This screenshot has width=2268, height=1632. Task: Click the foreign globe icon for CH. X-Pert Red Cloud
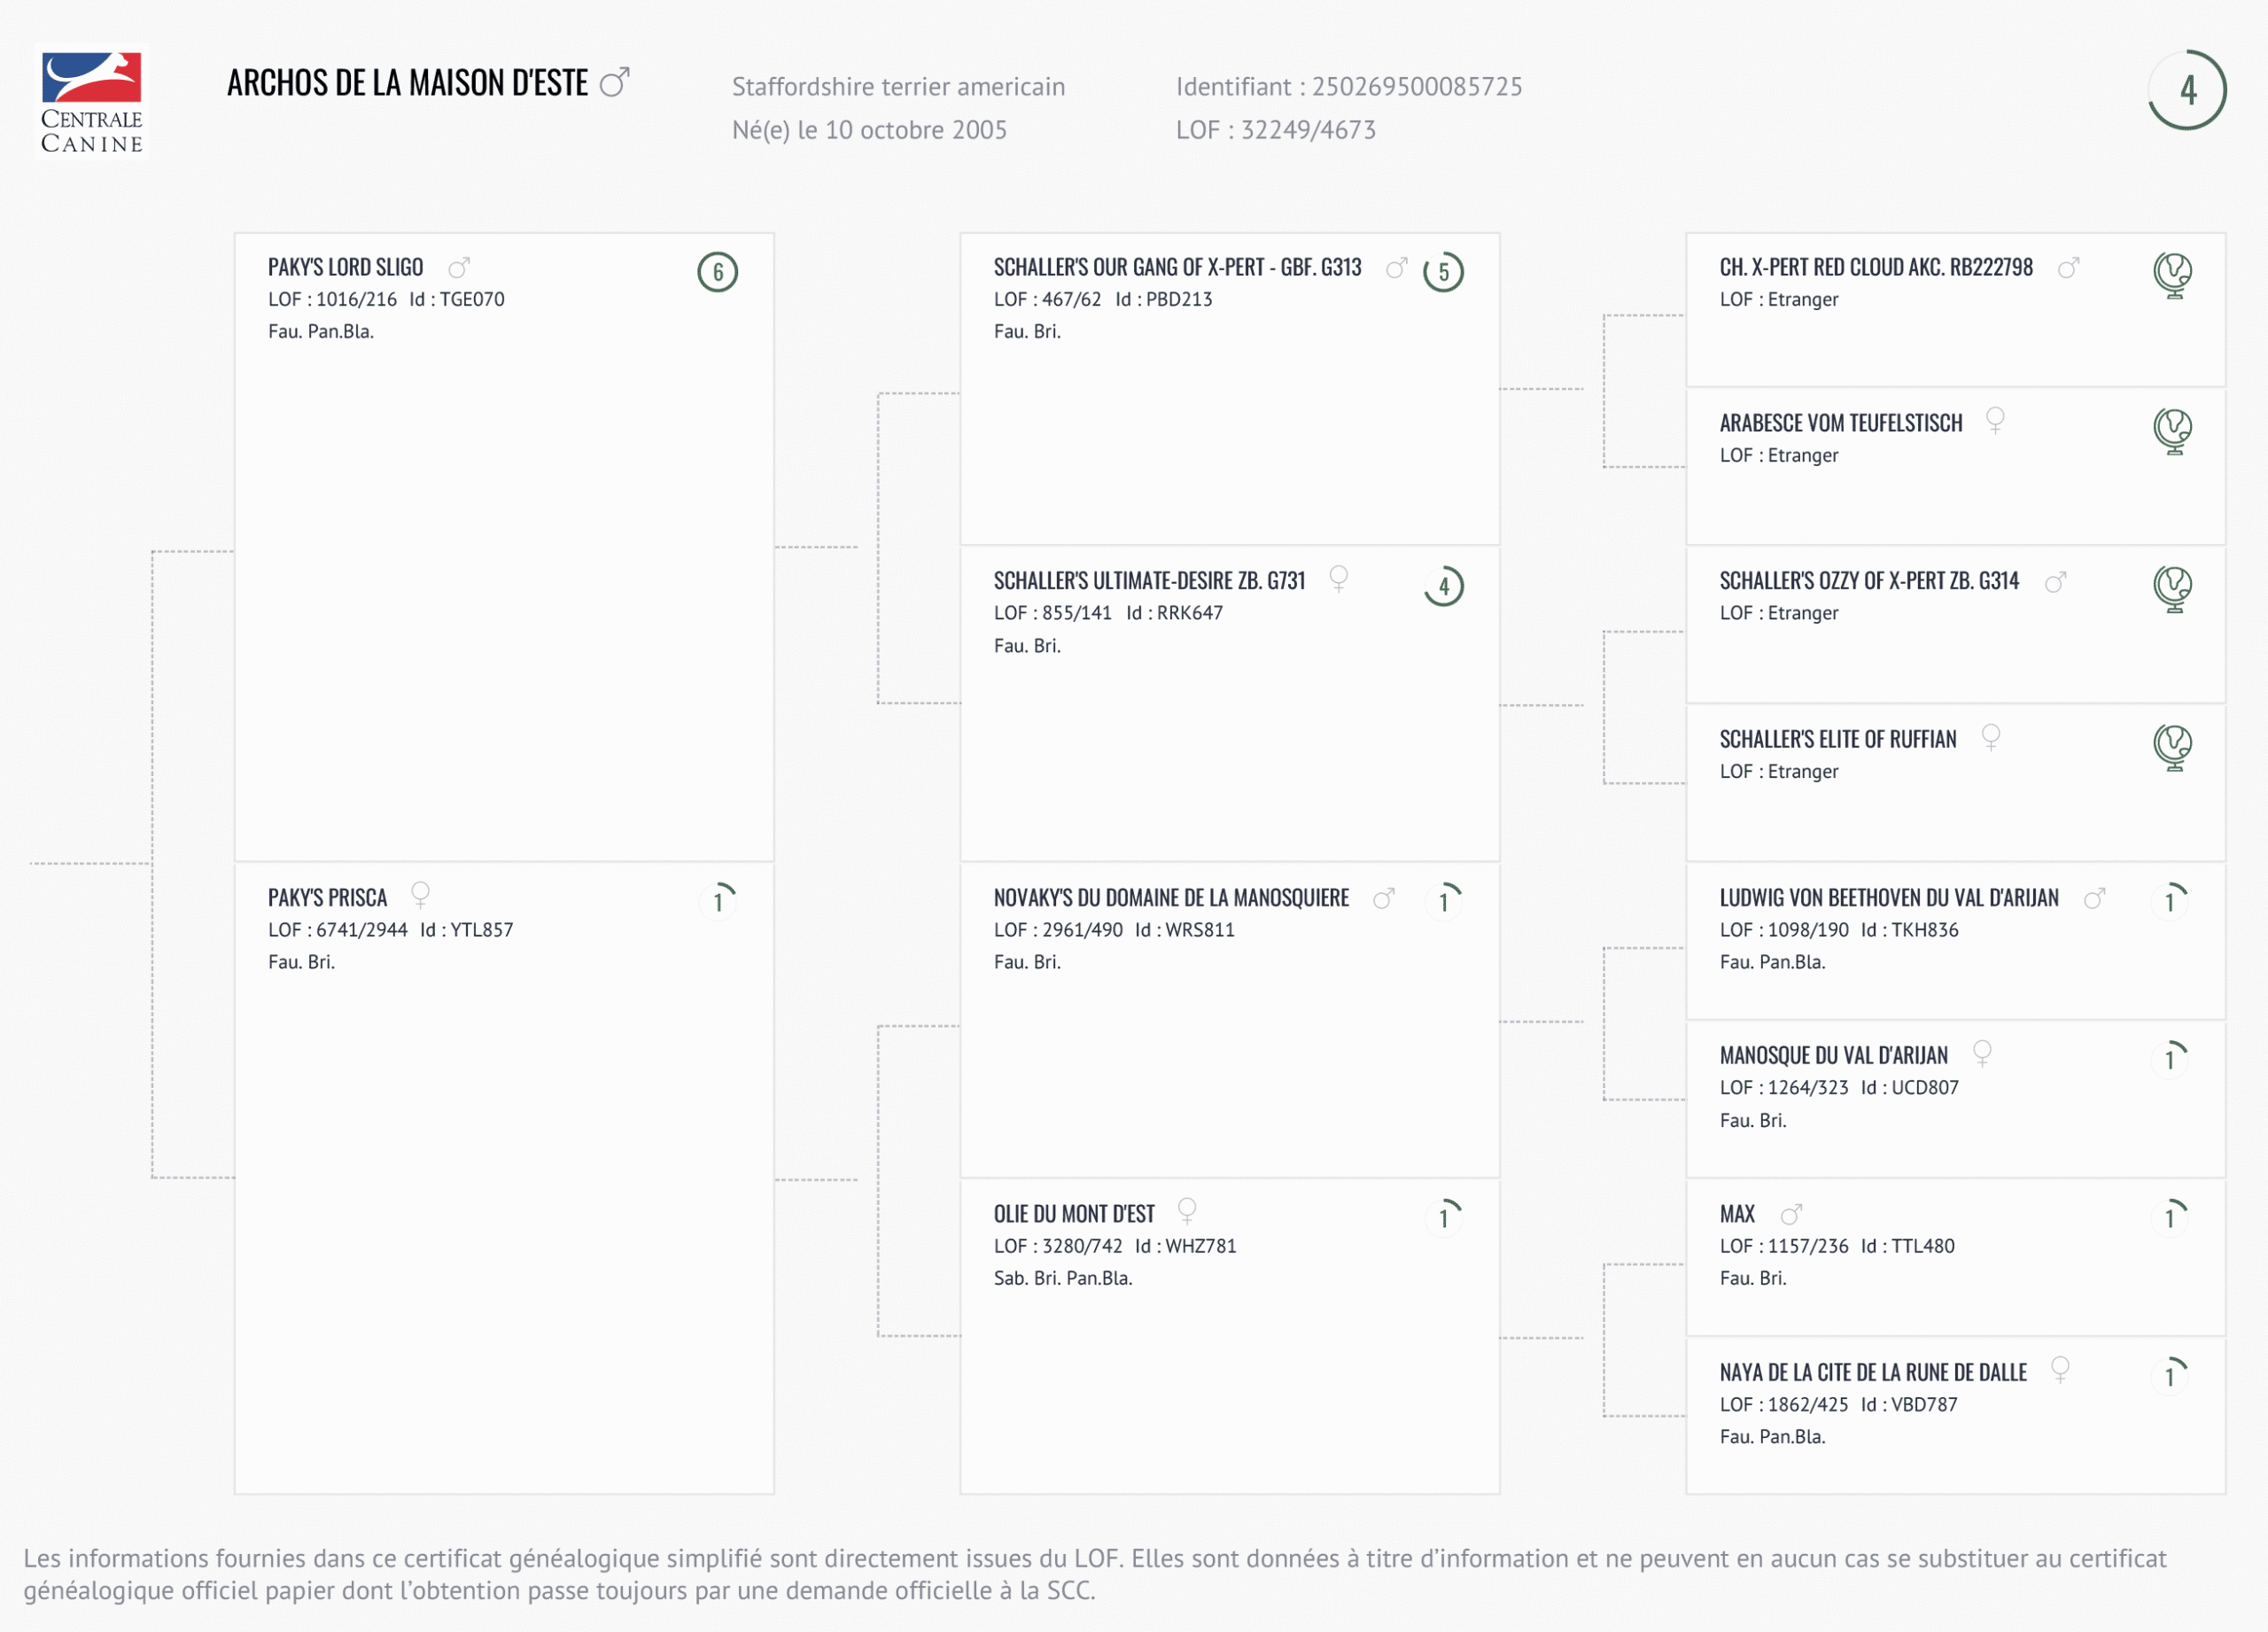point(2172,274)
